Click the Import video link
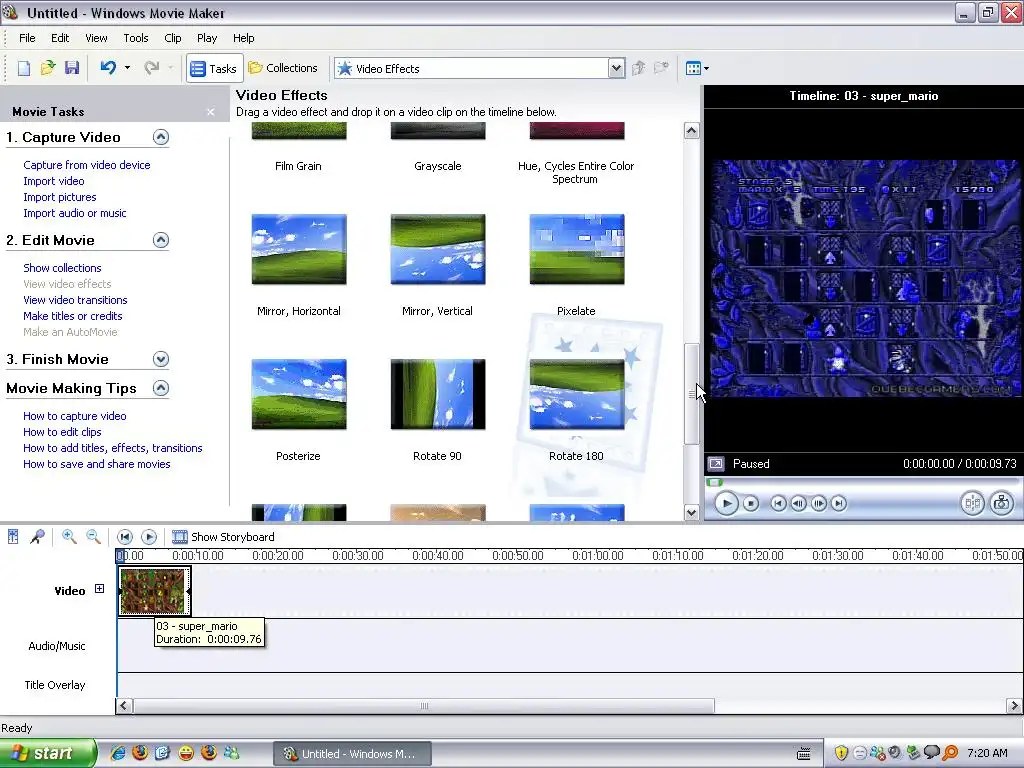 54,181
